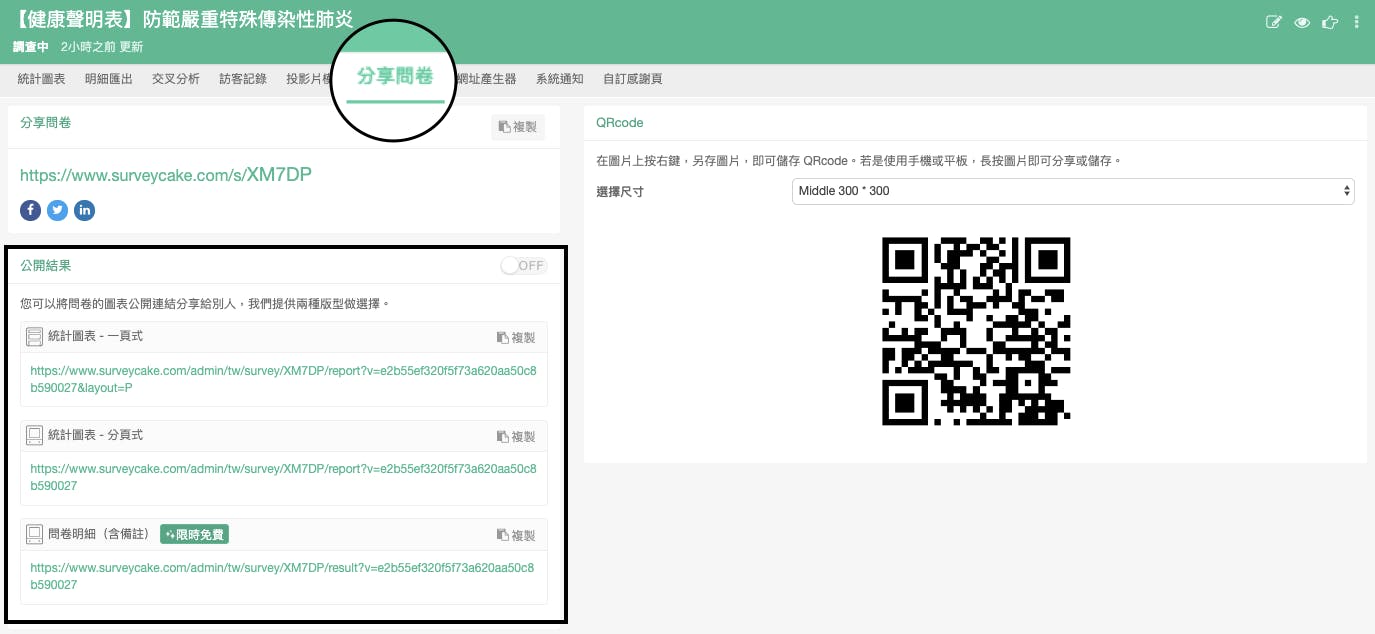The height and width of the screenshot is (634, 1375).
Task: Open the survey editor via the pencil icon
Action: tap(1273, 22)
